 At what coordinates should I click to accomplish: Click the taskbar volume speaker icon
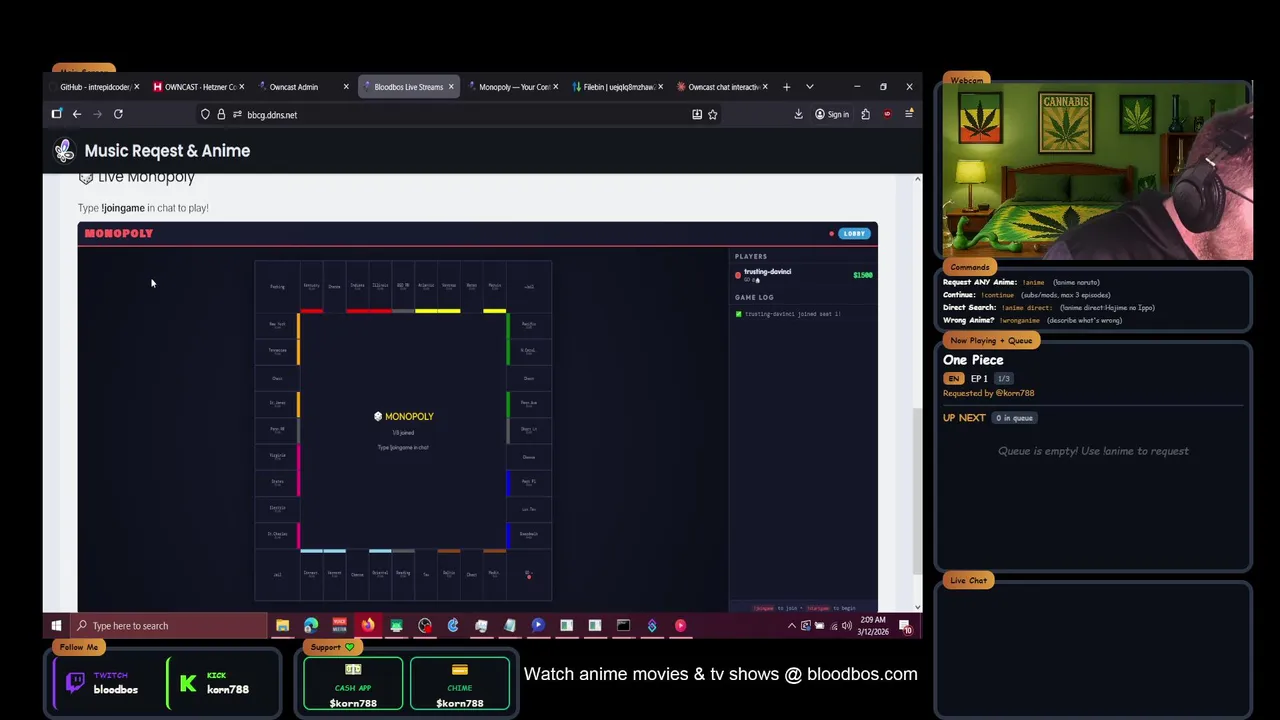[847, 626]
